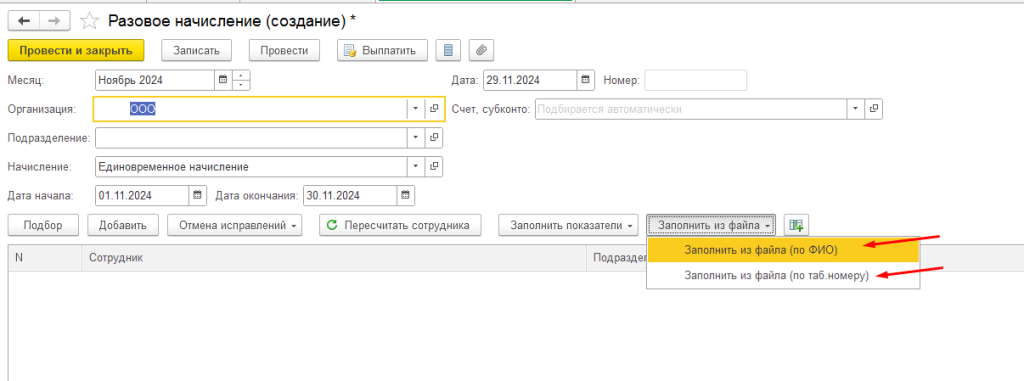Click the N column header
1024x381 pixels.
(x=45, y=258)
